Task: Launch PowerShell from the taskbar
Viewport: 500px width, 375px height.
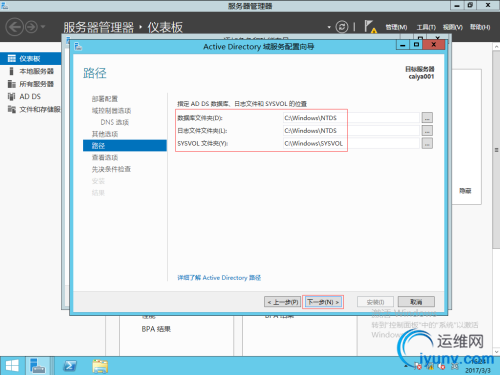Action: pos(70,366)
